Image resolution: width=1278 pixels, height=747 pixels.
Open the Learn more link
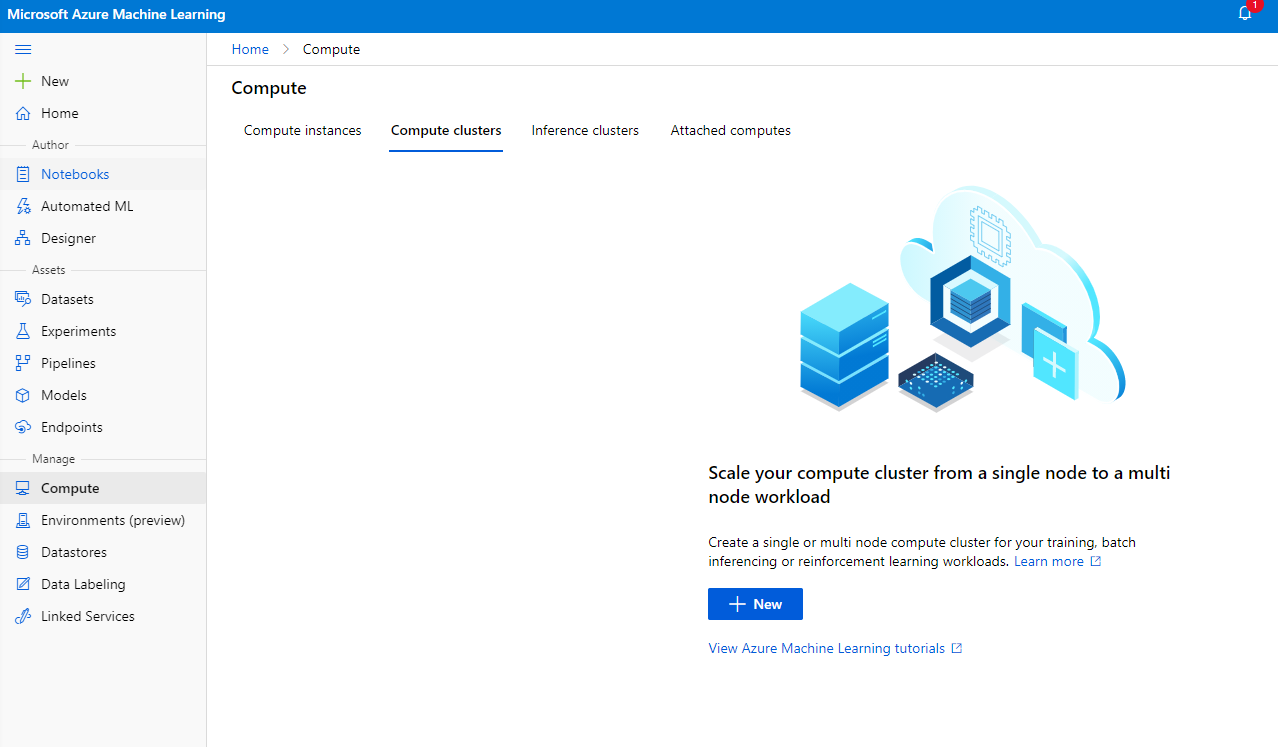1048,562
